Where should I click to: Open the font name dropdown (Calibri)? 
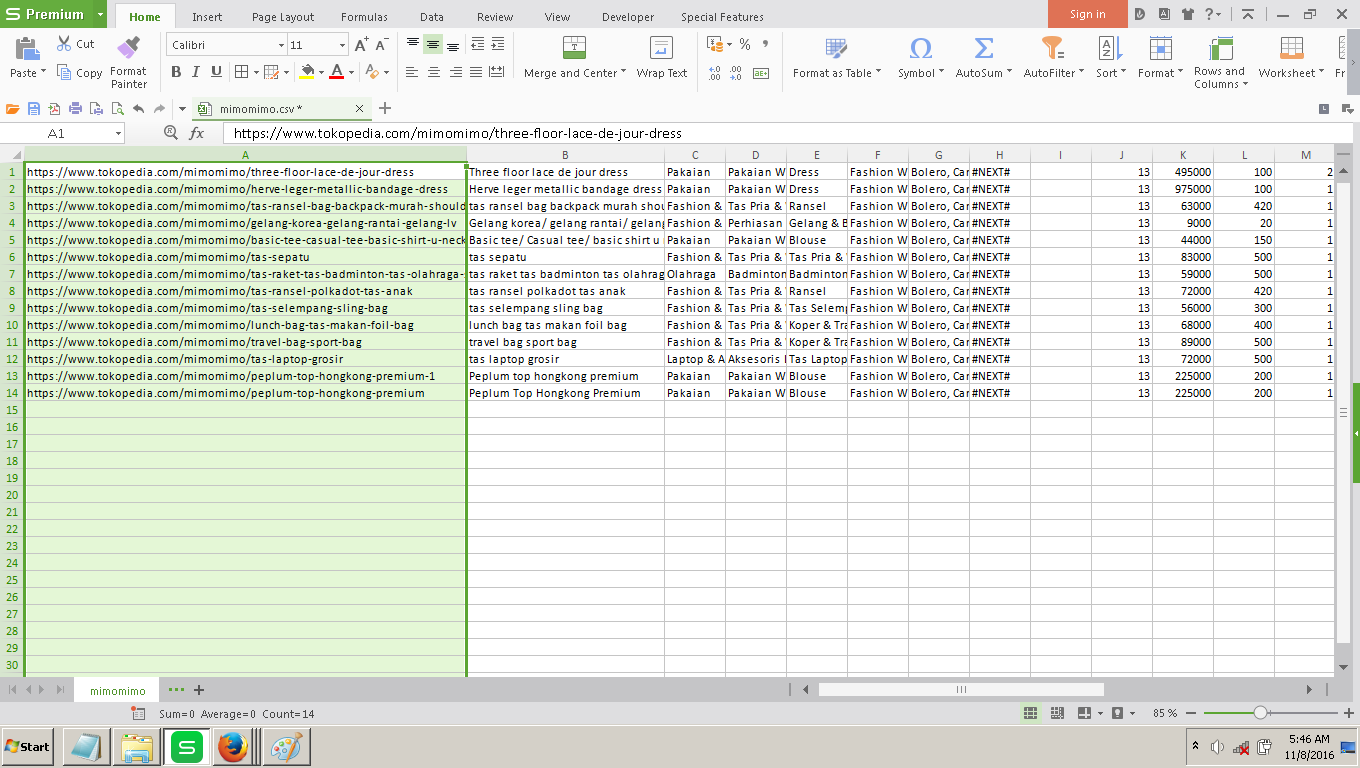281,45
